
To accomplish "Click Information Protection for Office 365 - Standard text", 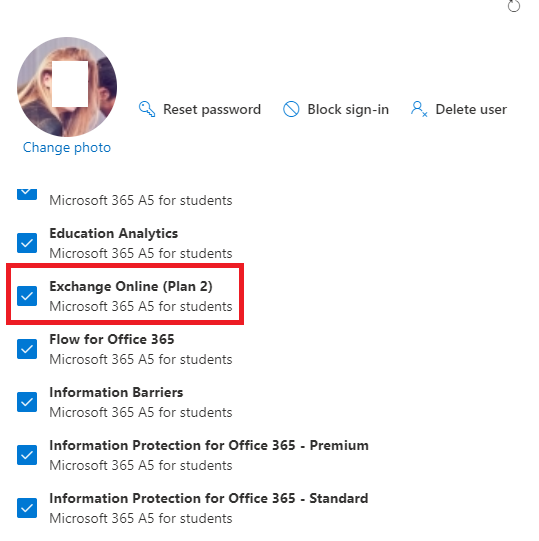I will (x=209, y=499).
